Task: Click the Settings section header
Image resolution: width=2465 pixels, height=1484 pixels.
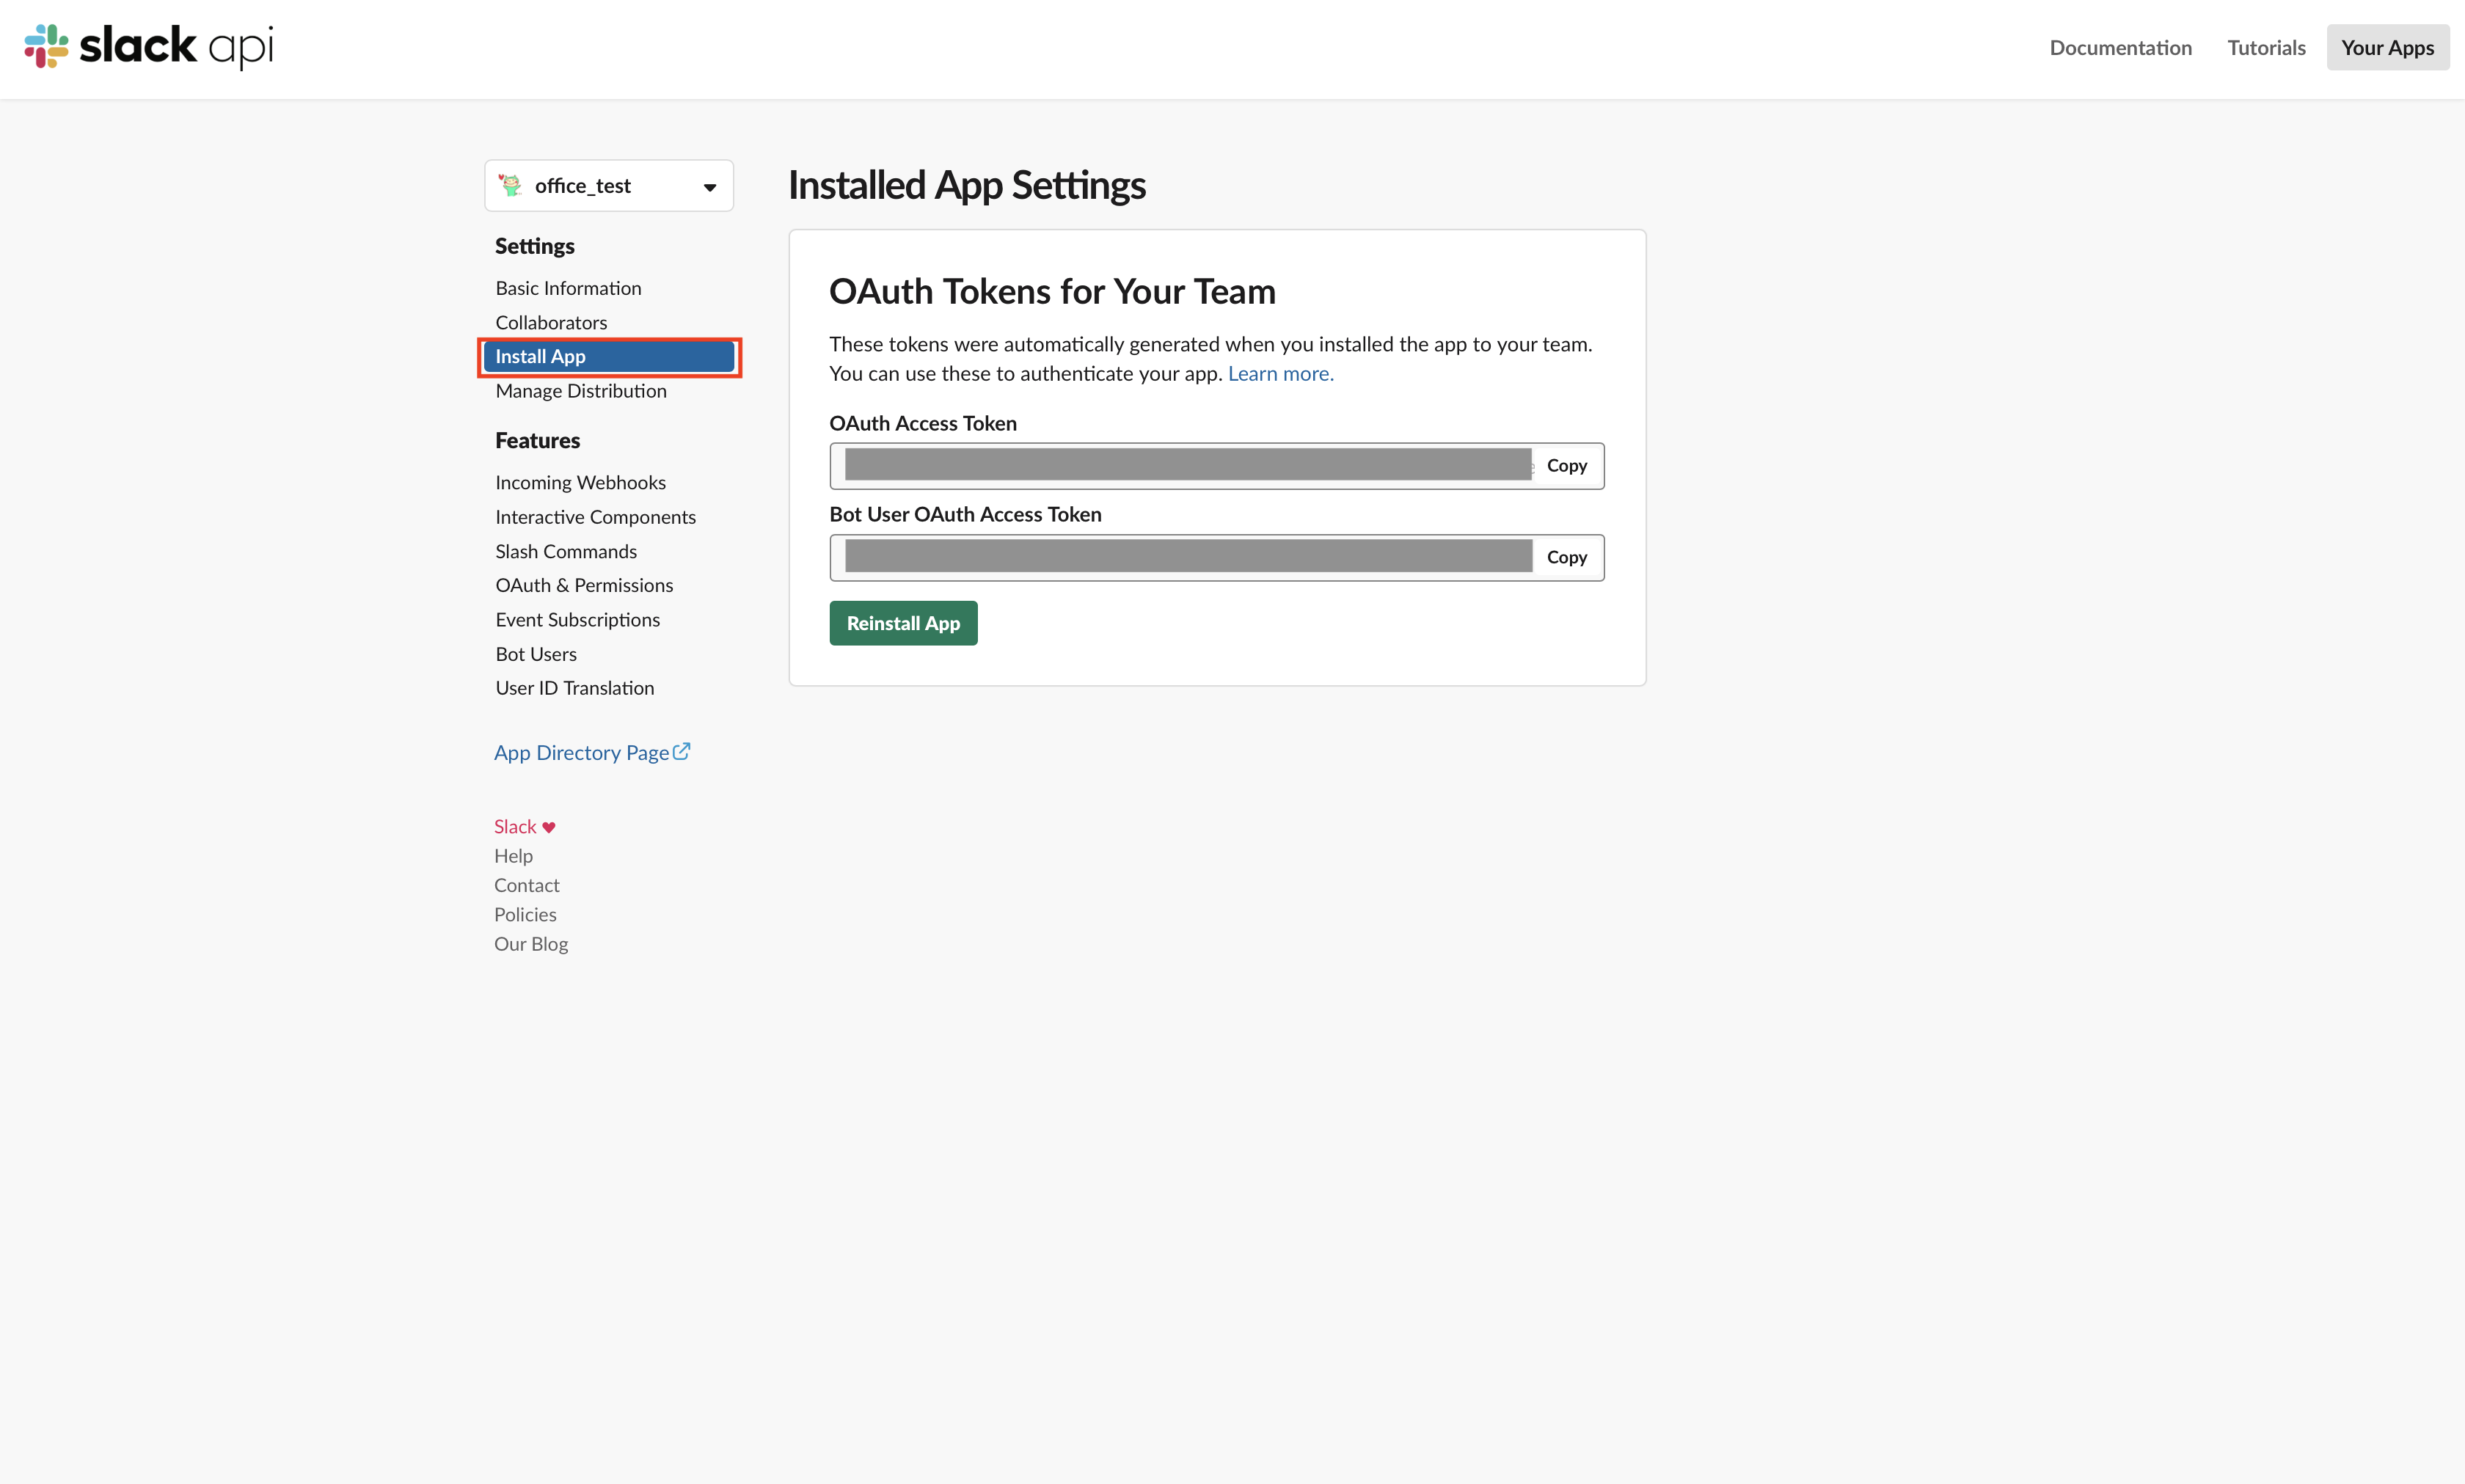Action: [x=534, y=246]
